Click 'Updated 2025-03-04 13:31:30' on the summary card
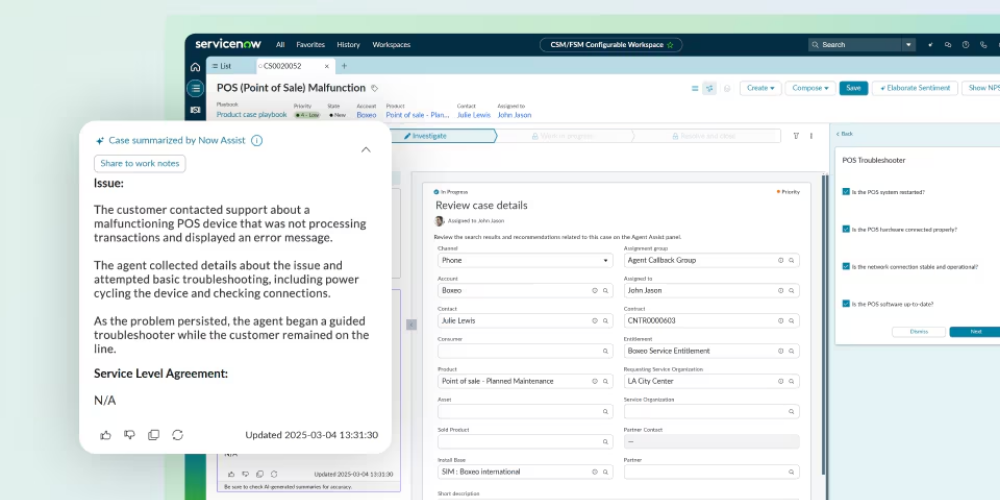The height and width of the screenshot is (500, 1000). tap(311, 435)
